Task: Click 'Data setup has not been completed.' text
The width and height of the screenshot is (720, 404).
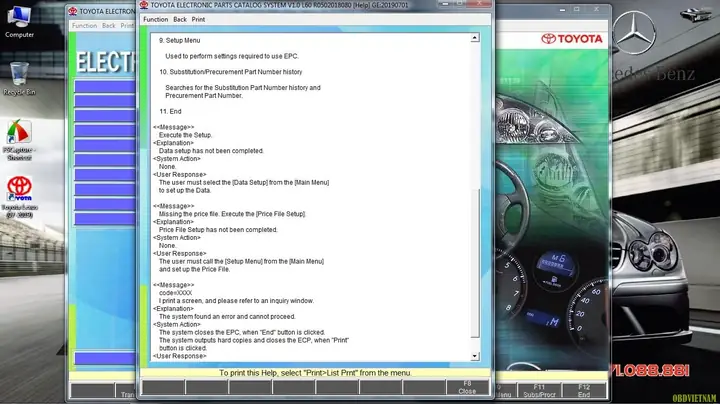Action: pyautogui.click(x=211, y=151)
